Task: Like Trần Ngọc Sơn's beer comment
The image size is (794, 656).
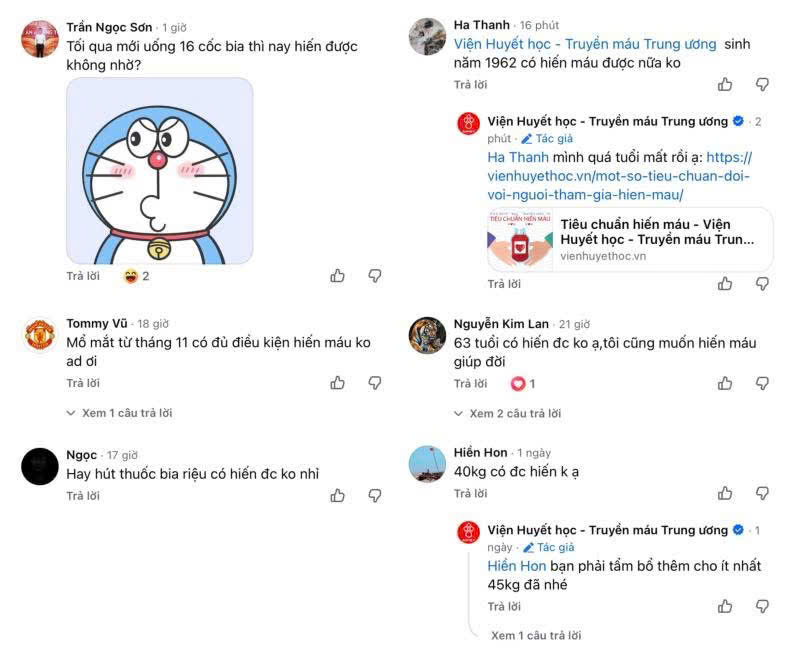Action: pyautogui.click(x=338, y=276)
